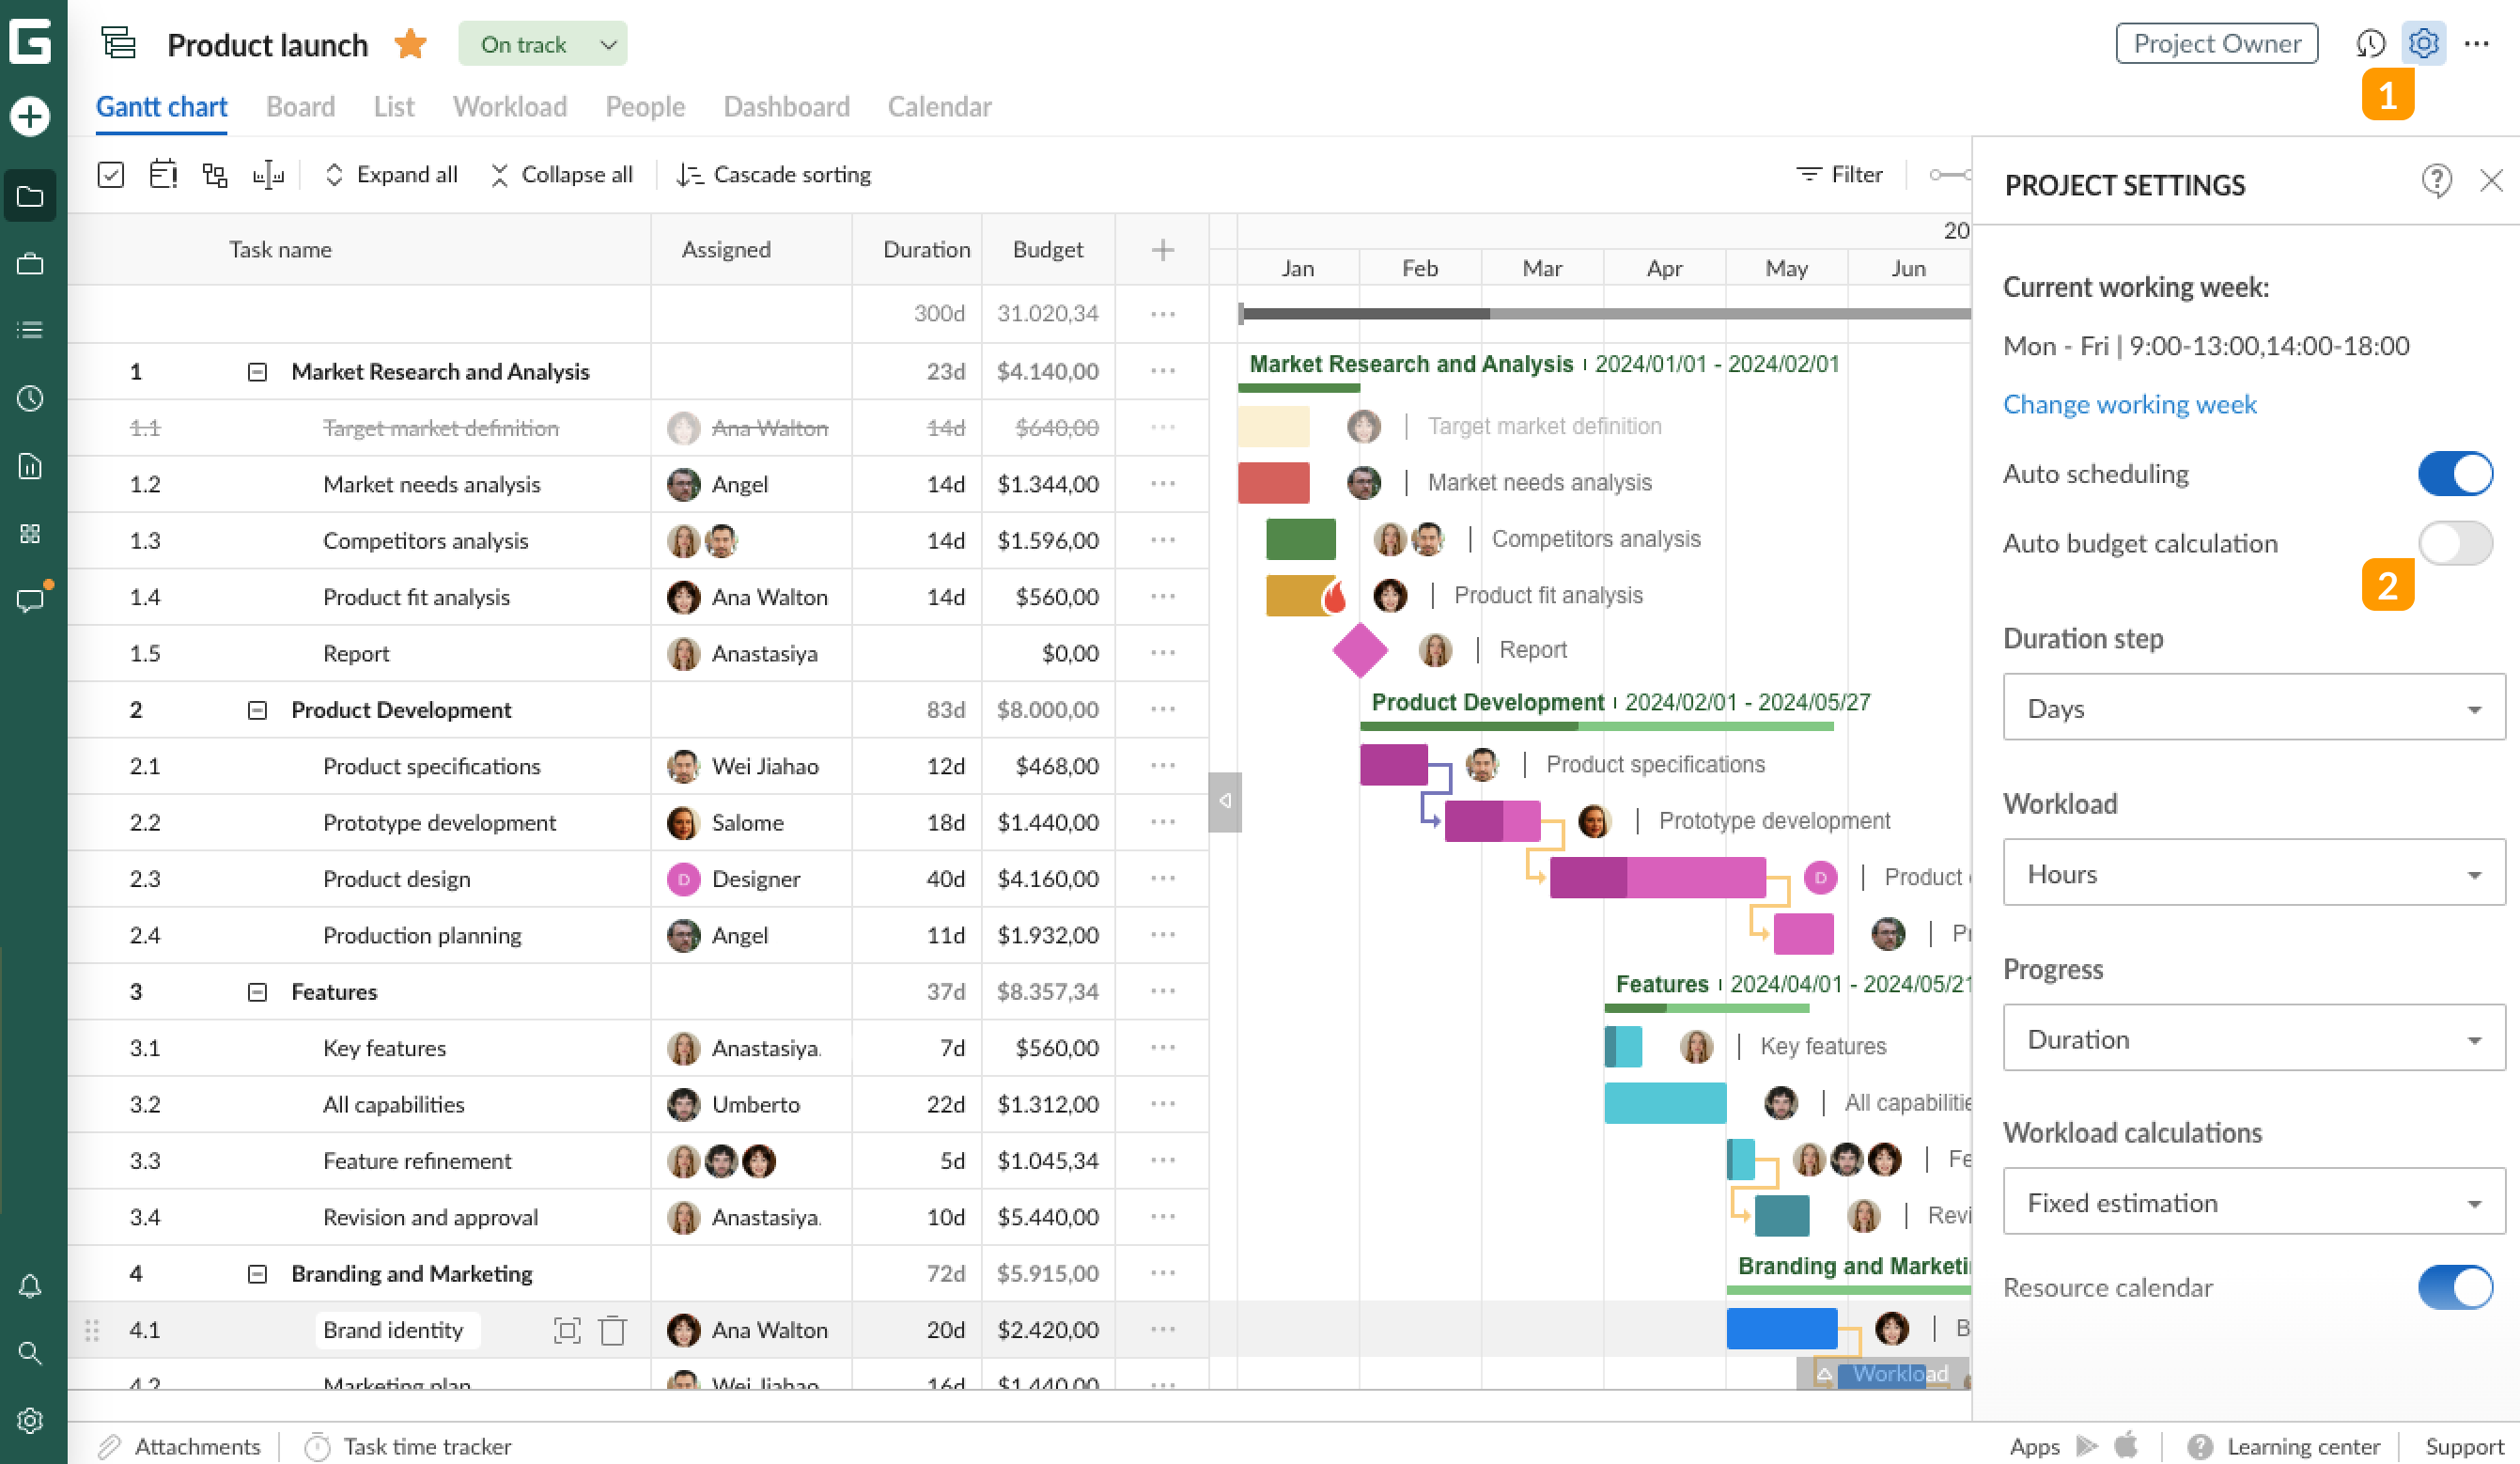2520x1464 pixels.
Task: Open project settings gear icon in header
Action: click(x=2423, y=43)
